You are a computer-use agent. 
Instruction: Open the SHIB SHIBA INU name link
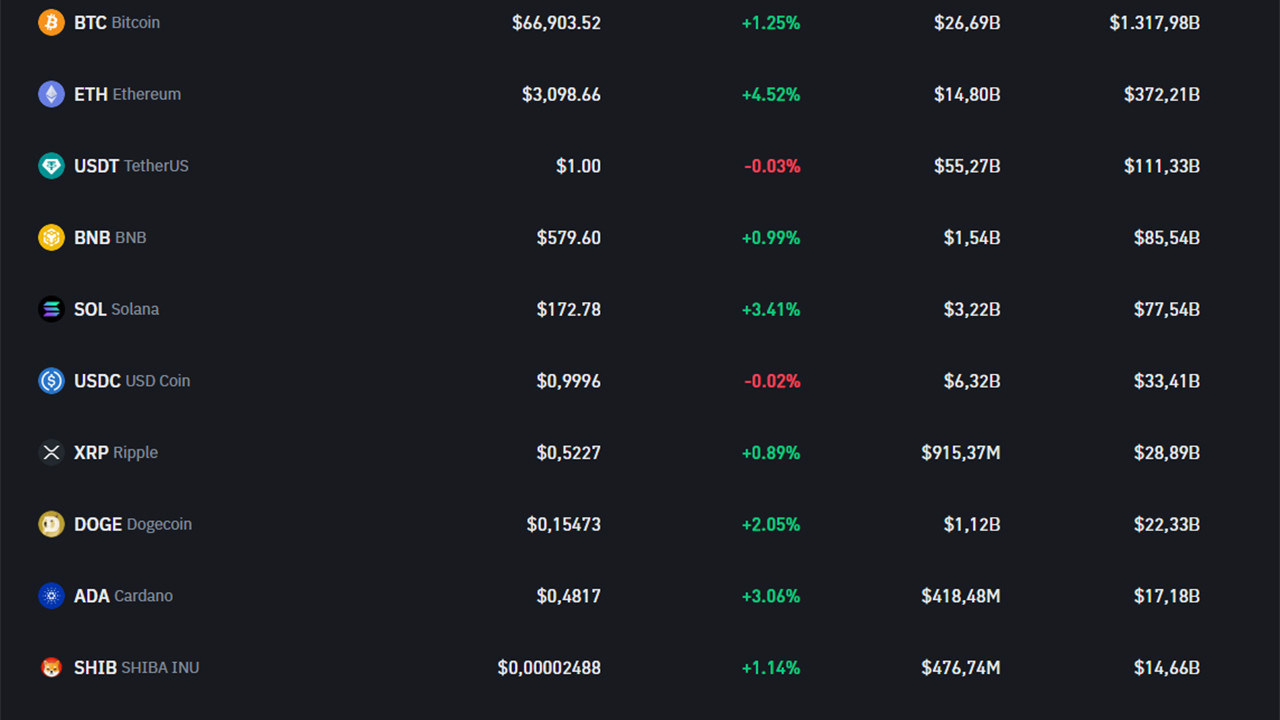(137, 667)
